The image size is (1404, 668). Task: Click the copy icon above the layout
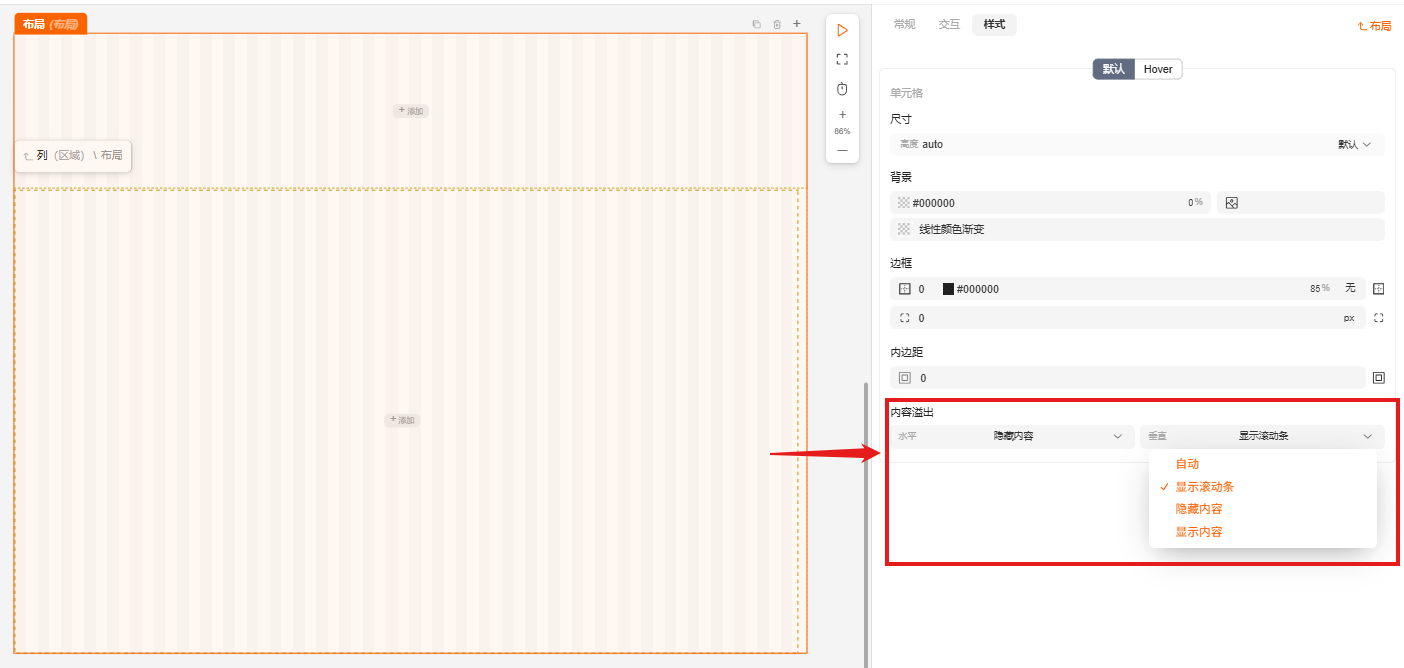[756, 24]
